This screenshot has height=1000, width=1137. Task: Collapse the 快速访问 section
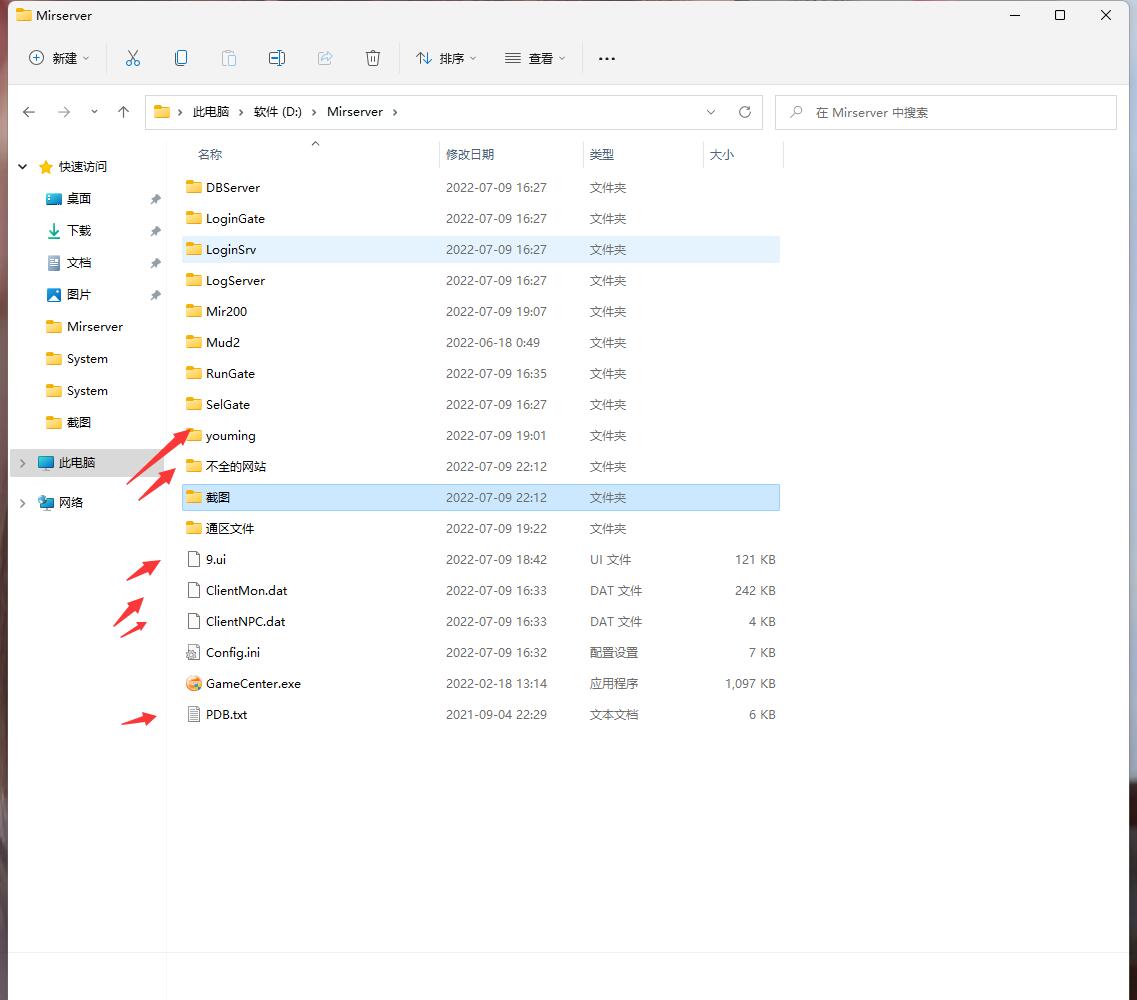[23, 167]
